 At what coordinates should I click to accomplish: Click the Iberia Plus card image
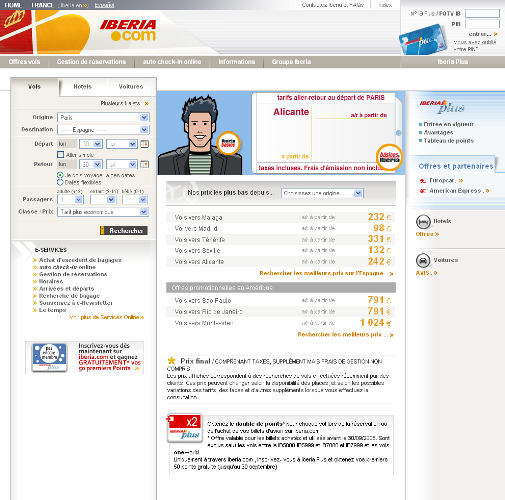423,40
